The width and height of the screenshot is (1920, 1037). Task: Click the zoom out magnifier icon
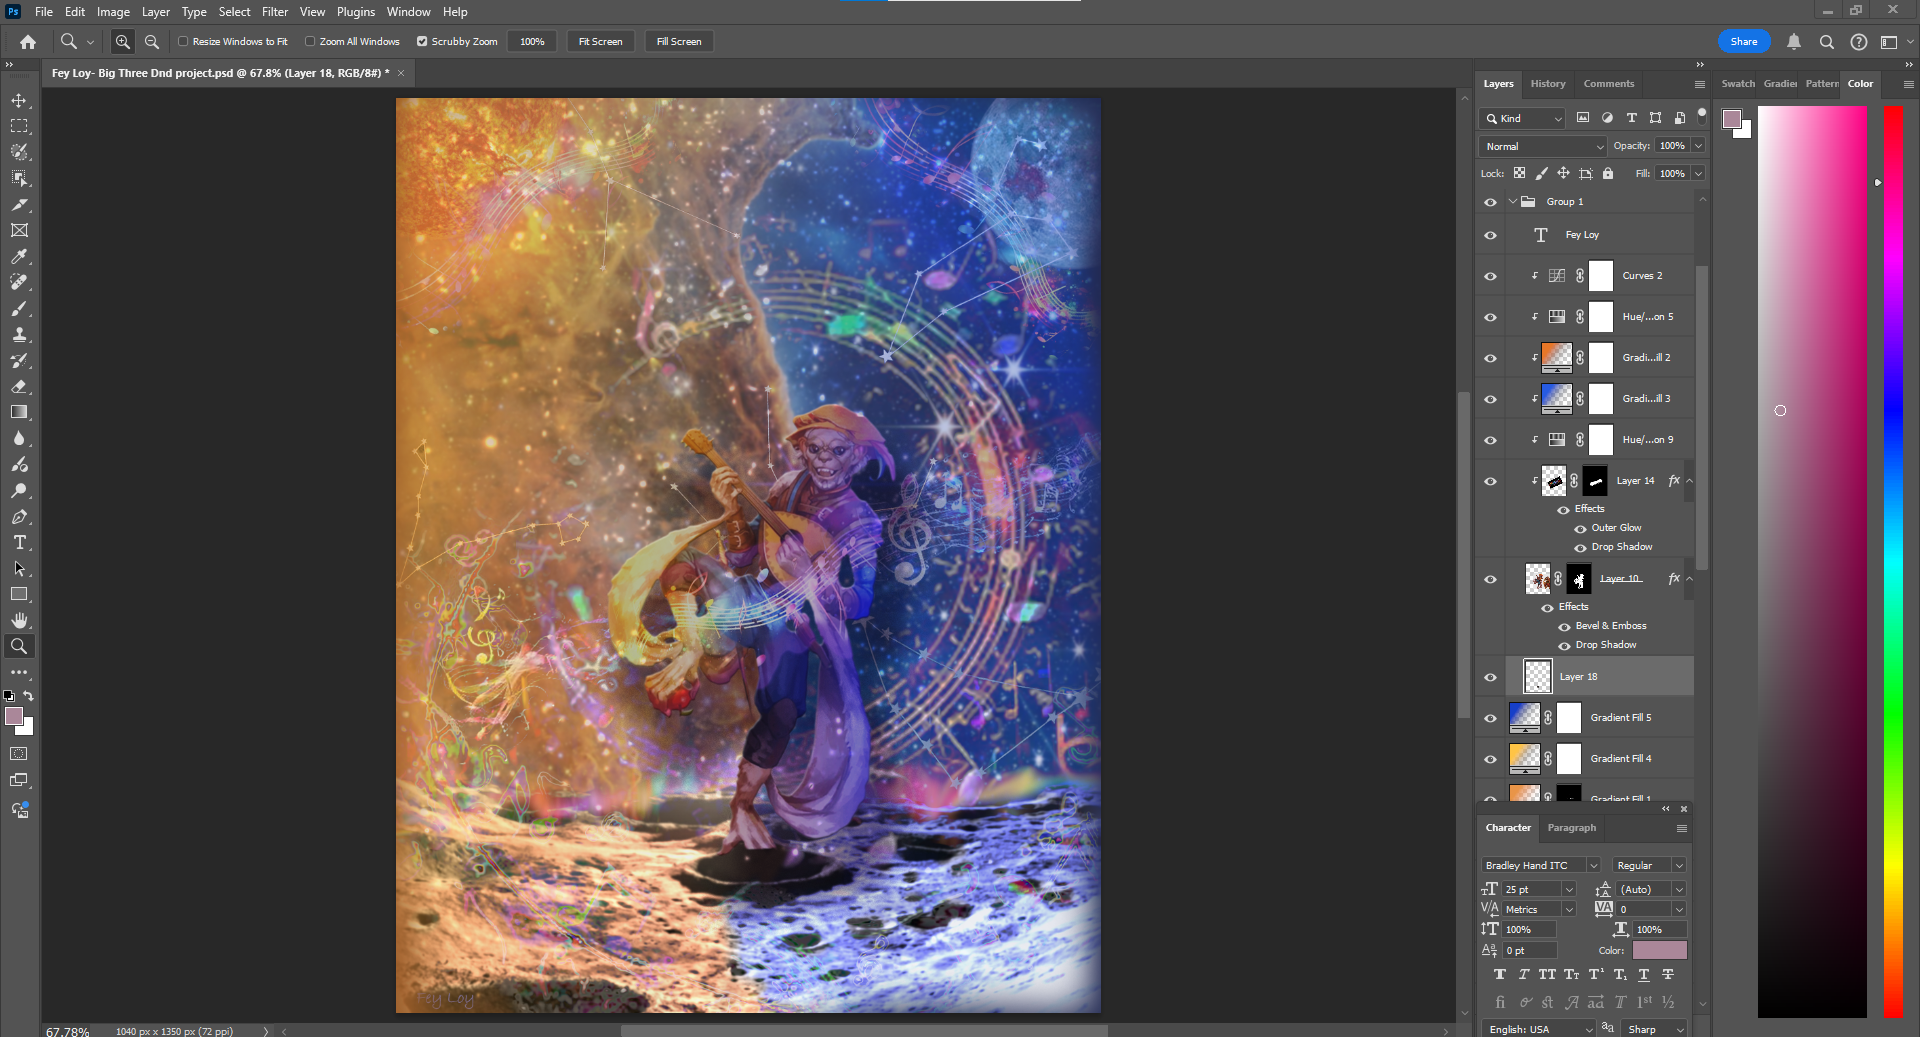[x=152, y=42]
